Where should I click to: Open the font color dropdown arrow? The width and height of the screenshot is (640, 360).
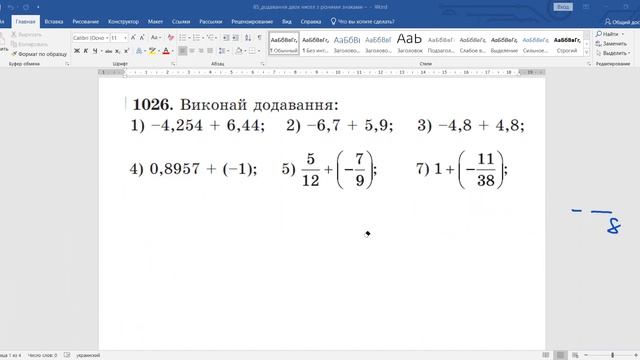click(x=172, y=51)
